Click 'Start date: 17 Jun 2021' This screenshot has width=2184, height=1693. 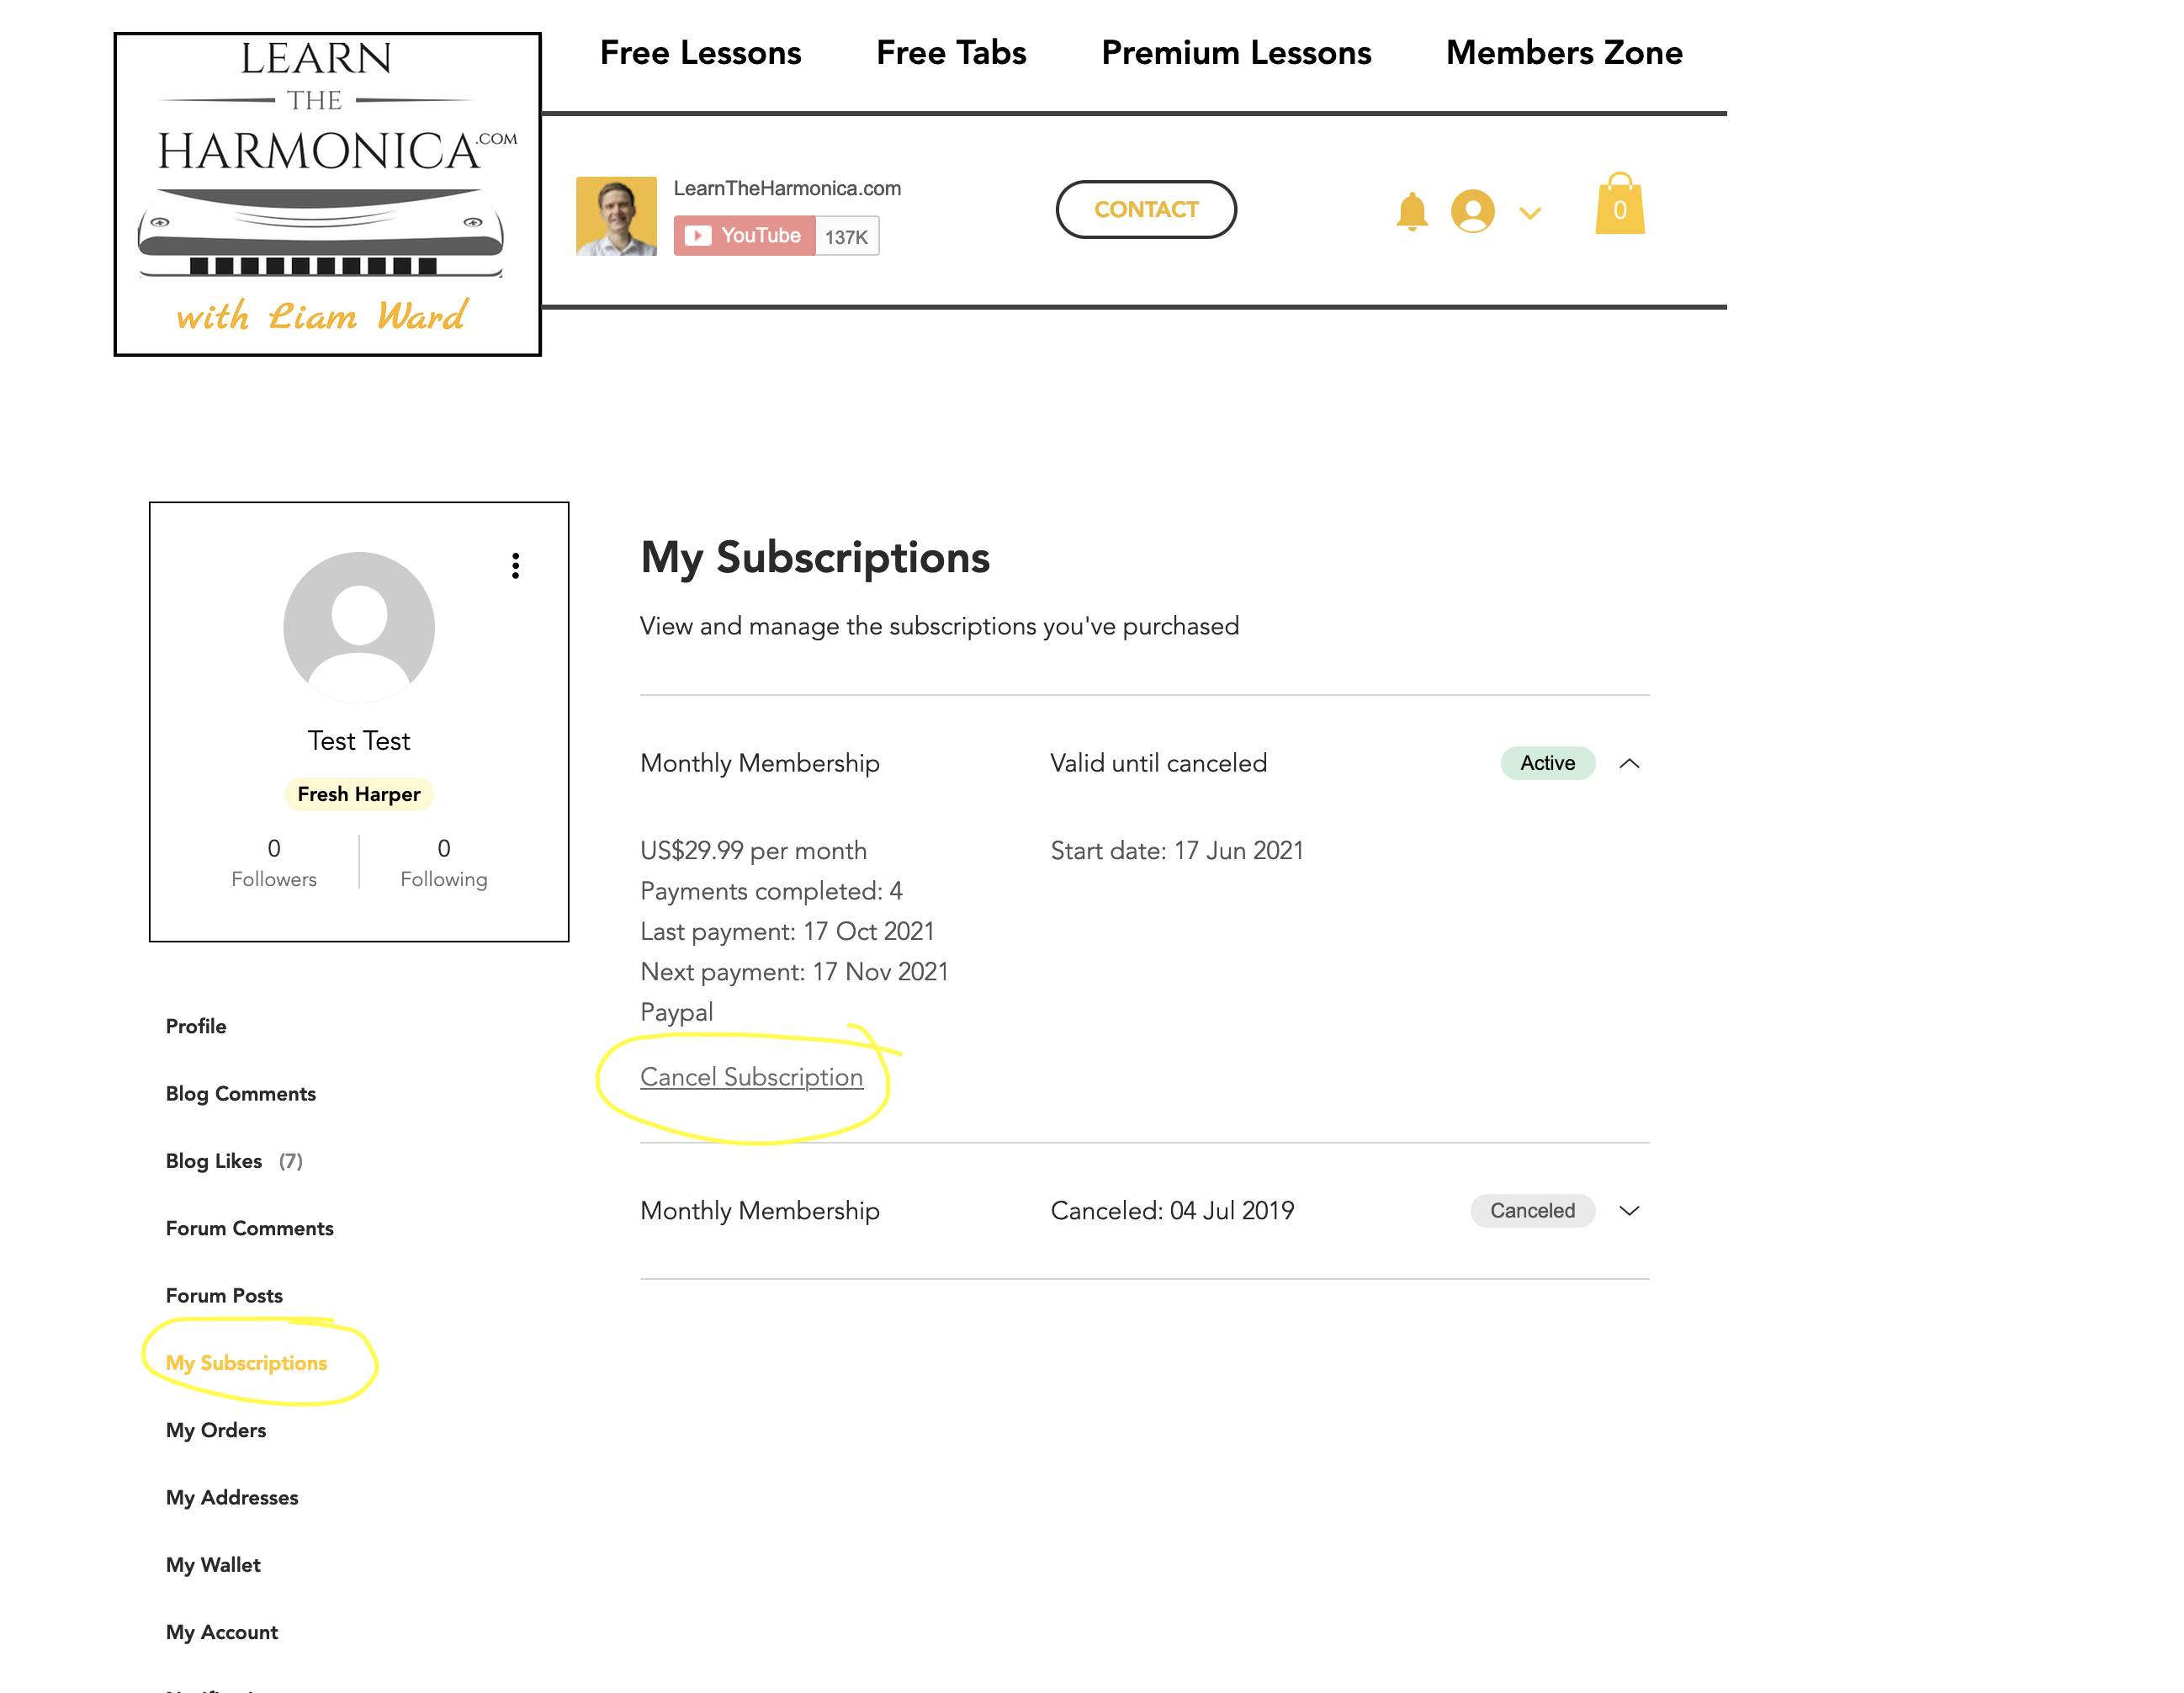(1177, 851)
